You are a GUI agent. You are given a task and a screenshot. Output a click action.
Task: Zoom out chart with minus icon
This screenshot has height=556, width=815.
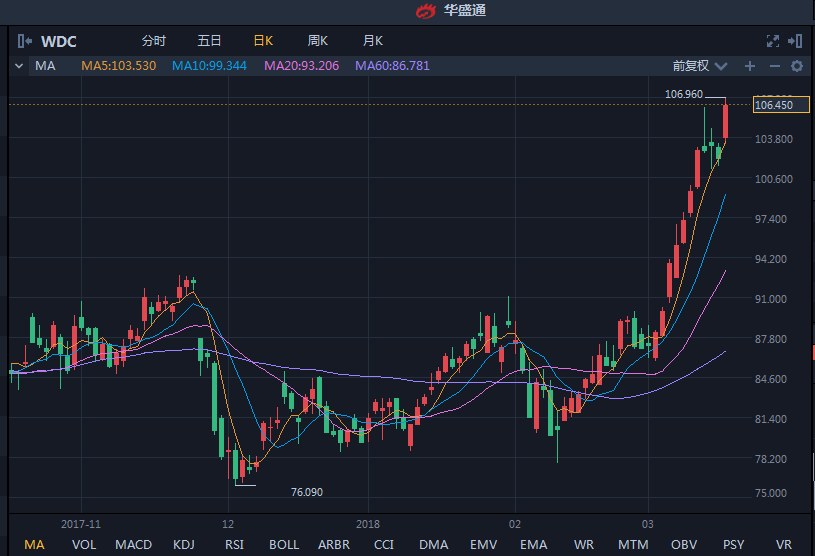(774, 66)
